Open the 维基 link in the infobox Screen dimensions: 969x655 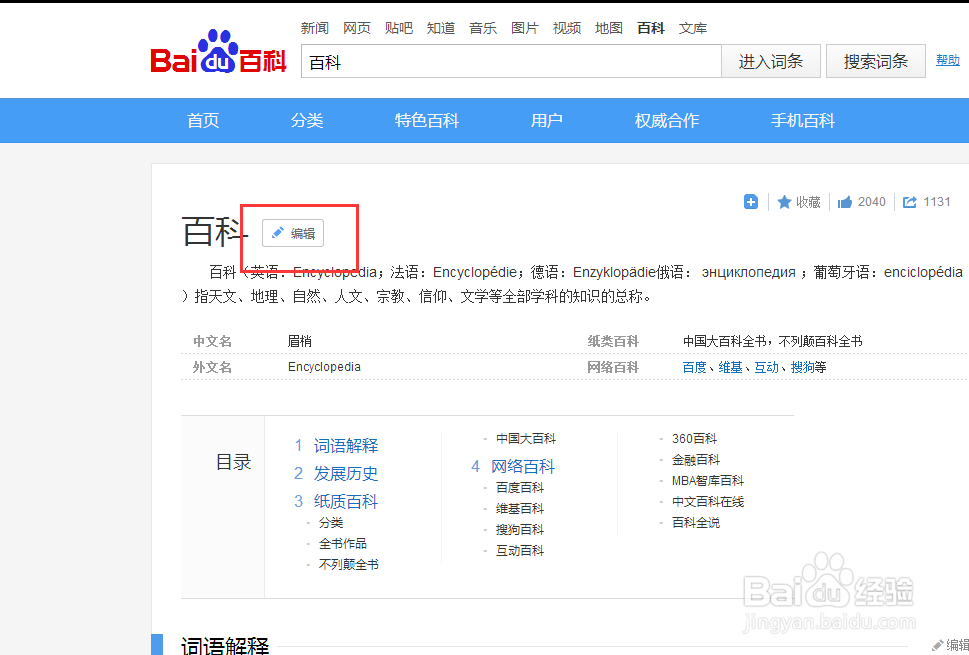coord(730,366)
